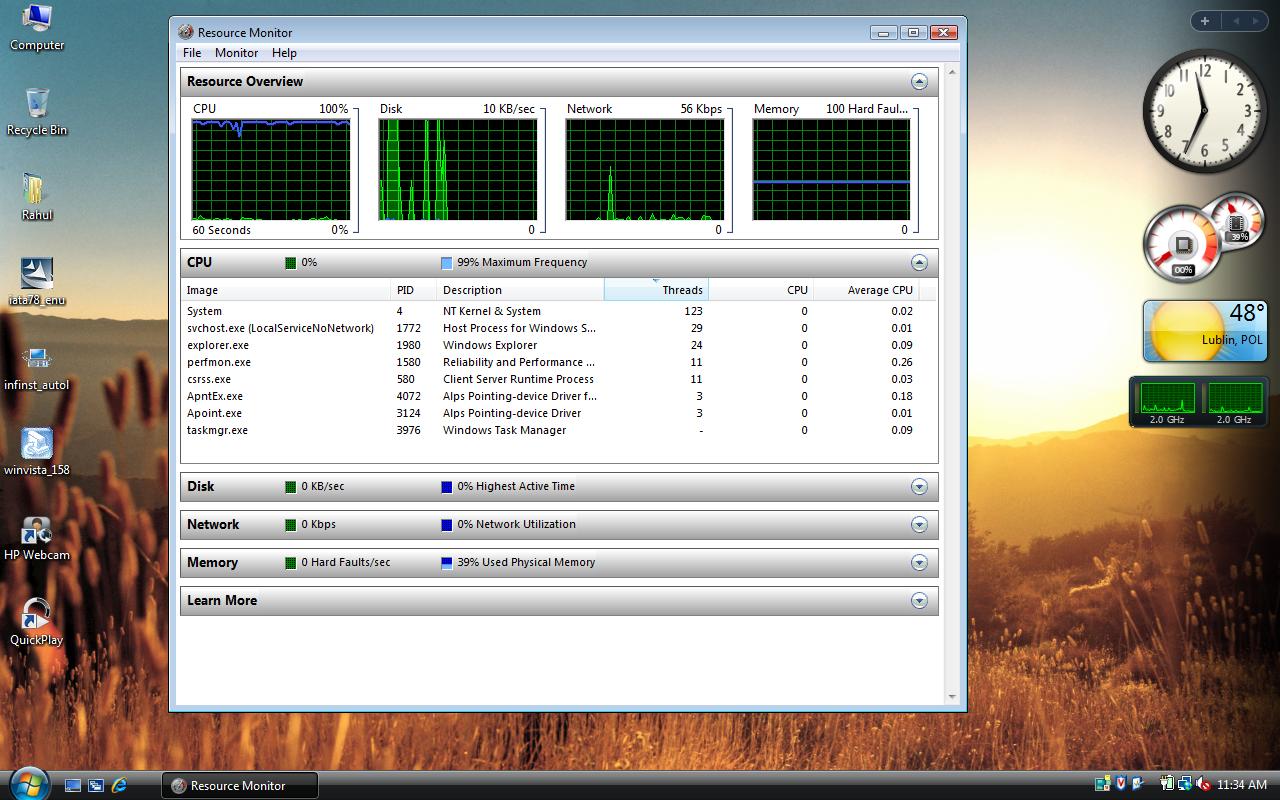1280x800 pixels.
Task: Launch Internet Explorer from Quick Launch
Action: [x=119, y=786]
